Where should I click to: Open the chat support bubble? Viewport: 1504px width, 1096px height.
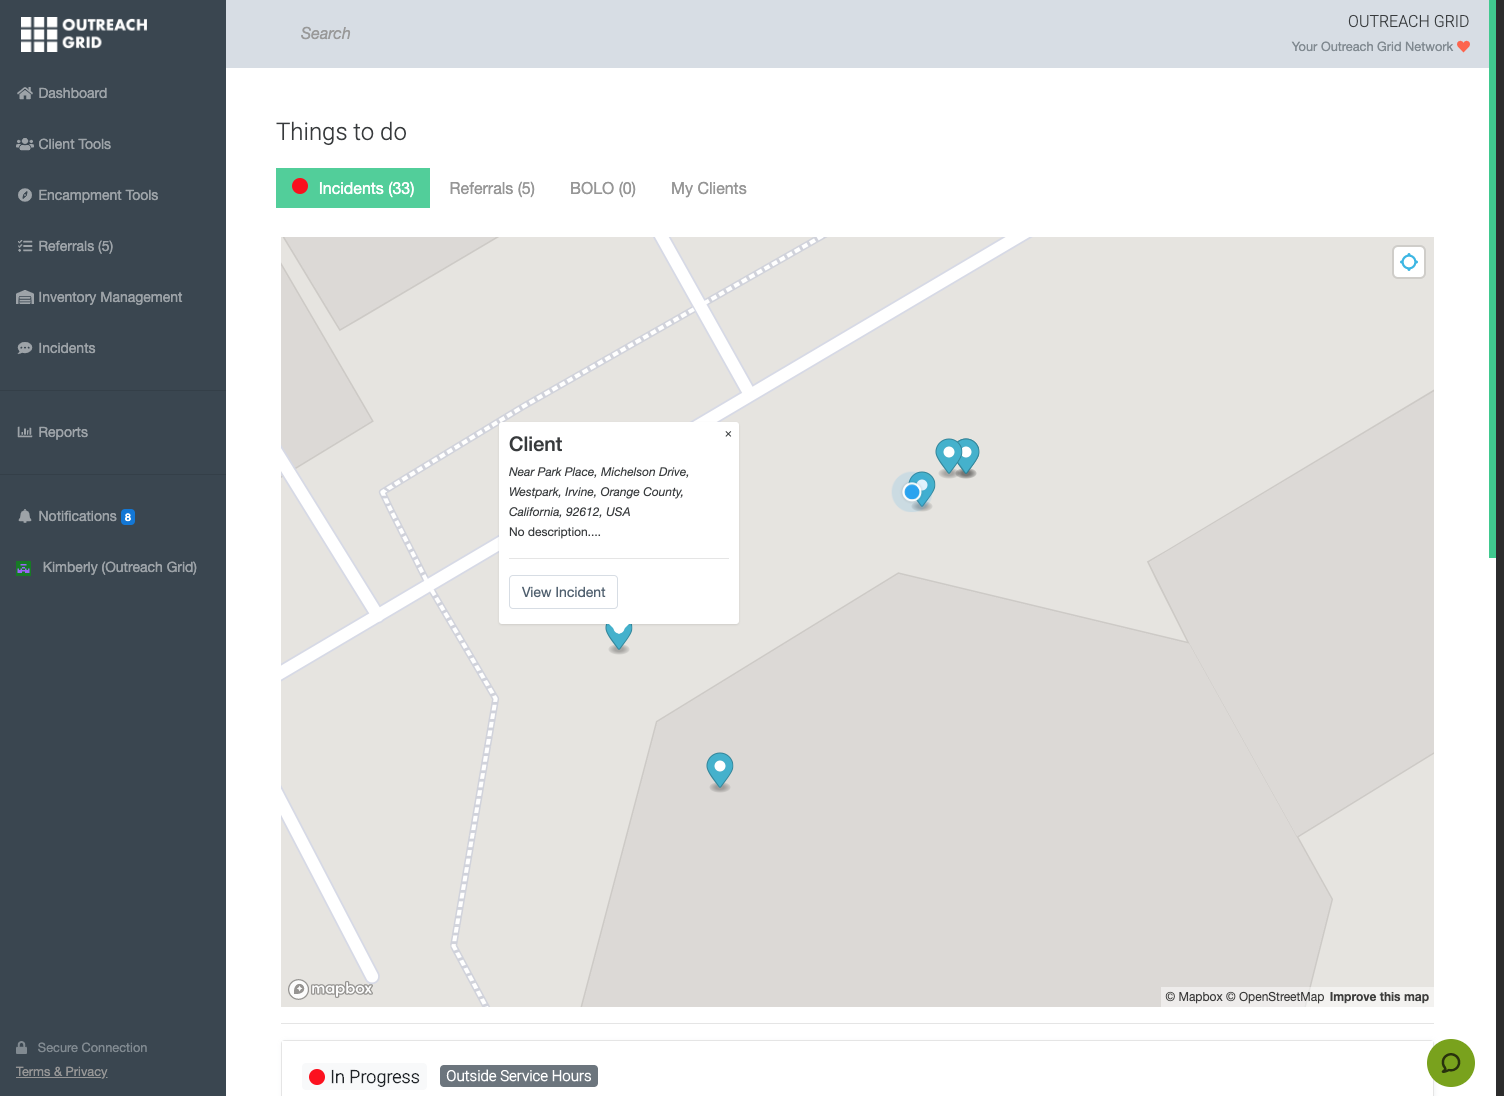(1450, 1062)
